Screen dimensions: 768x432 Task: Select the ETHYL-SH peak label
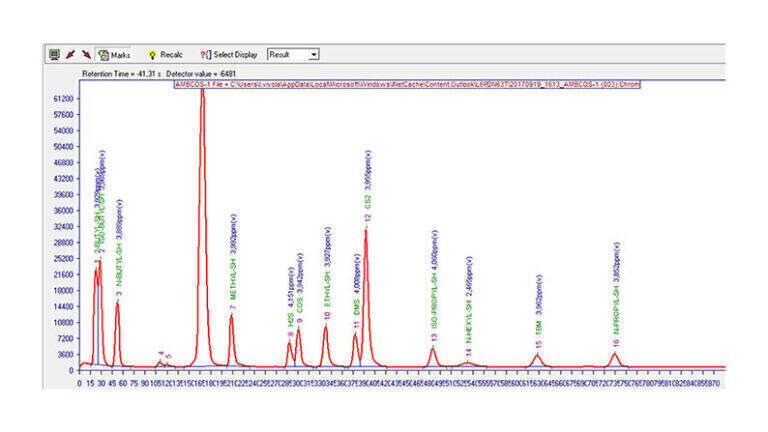(x=327, y=289)
